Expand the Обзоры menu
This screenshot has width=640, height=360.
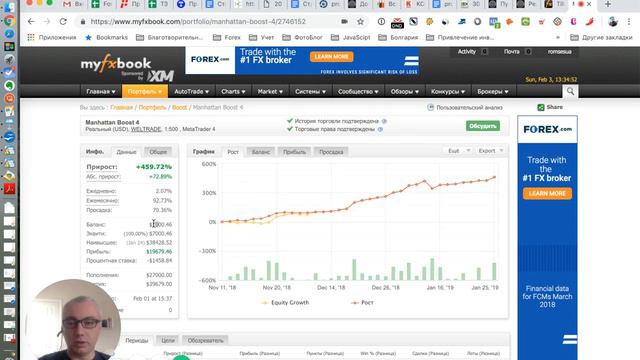(x=404, y=92)
